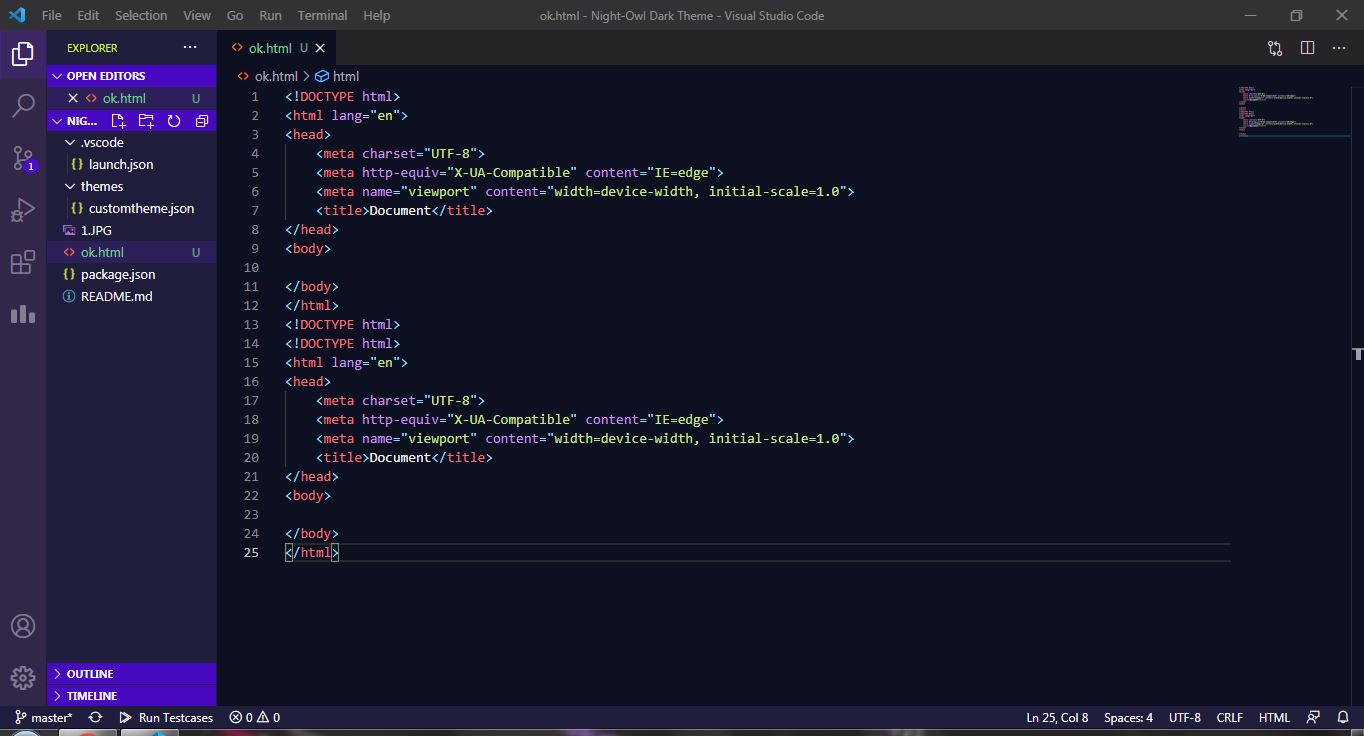Image resolution: width=1364 pixels, height=736 pixels.
Task: Open README.md in explorer
Action: coord(131,296)
